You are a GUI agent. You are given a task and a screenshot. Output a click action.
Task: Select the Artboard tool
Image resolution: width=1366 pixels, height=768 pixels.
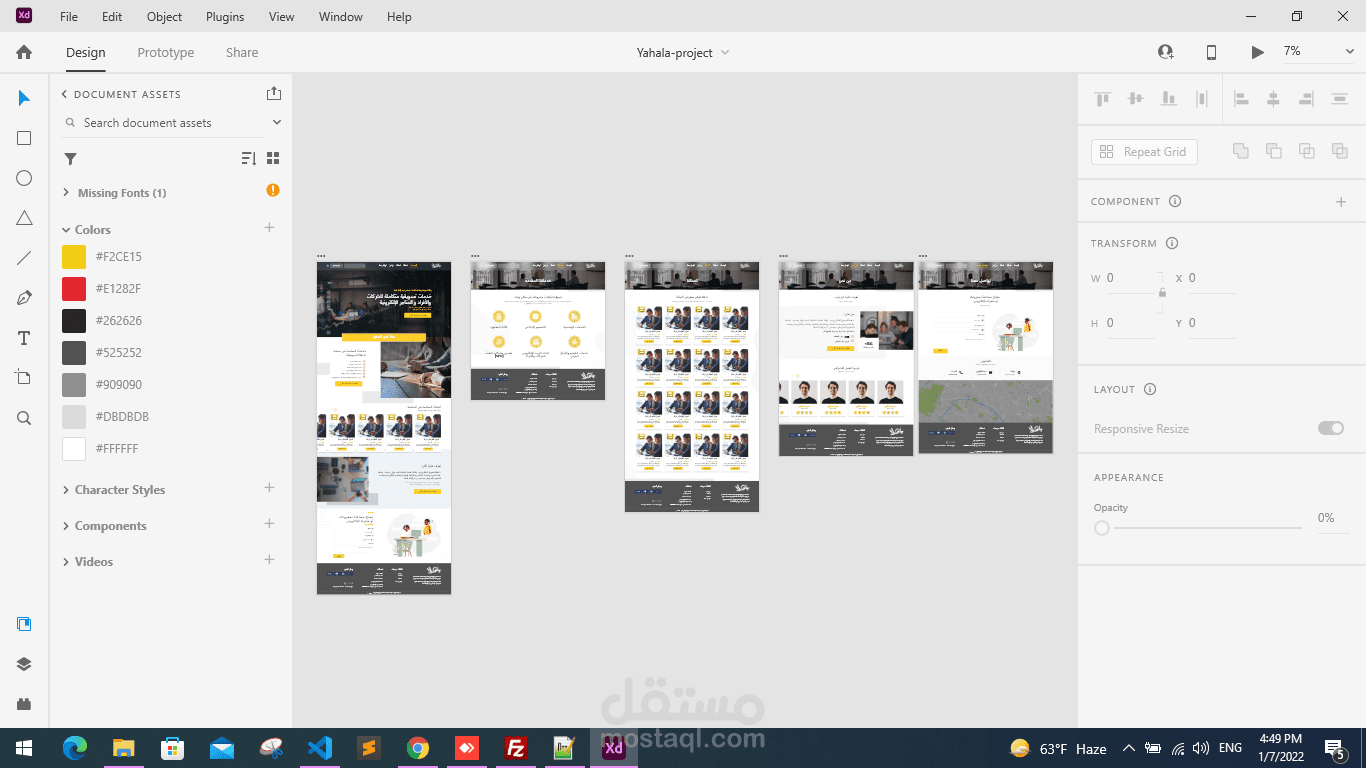[x=24, y=377]
